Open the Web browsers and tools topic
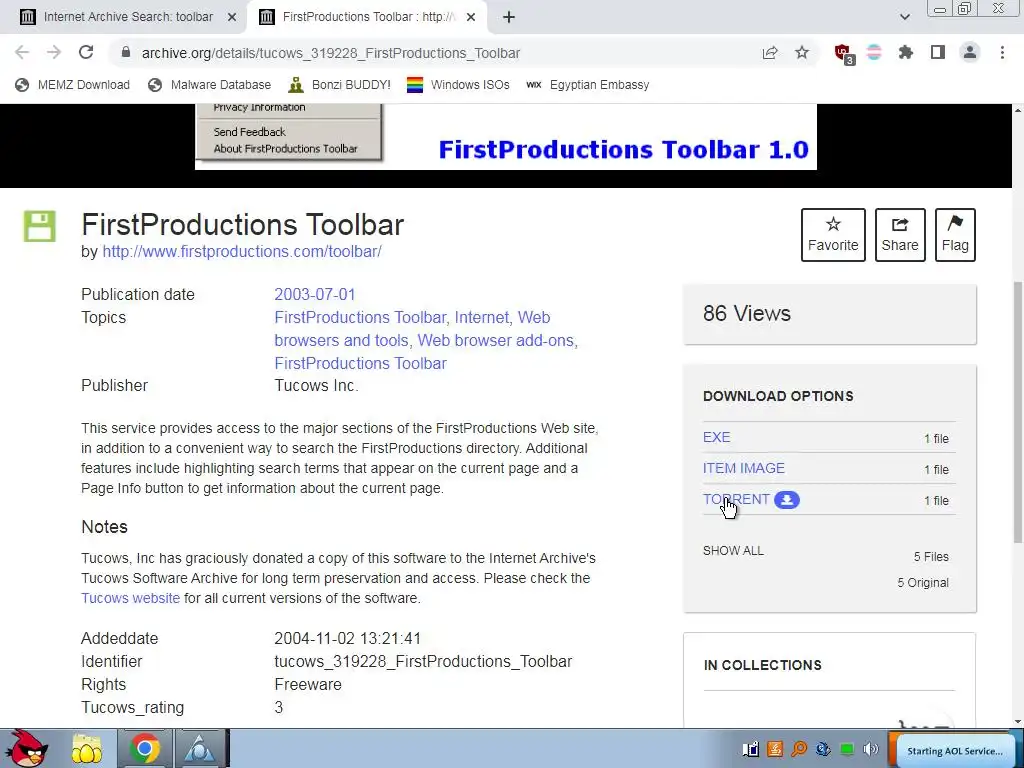 click(412, 328)
